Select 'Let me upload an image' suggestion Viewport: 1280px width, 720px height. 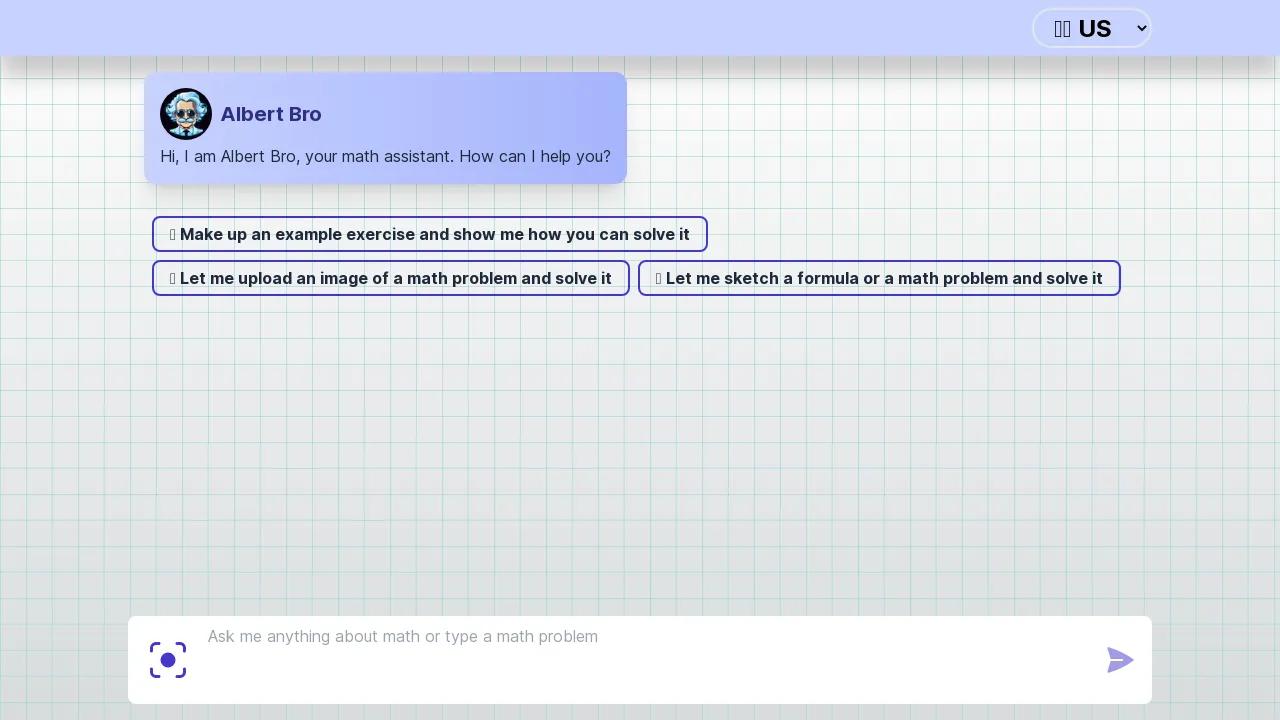pos(391,278)
